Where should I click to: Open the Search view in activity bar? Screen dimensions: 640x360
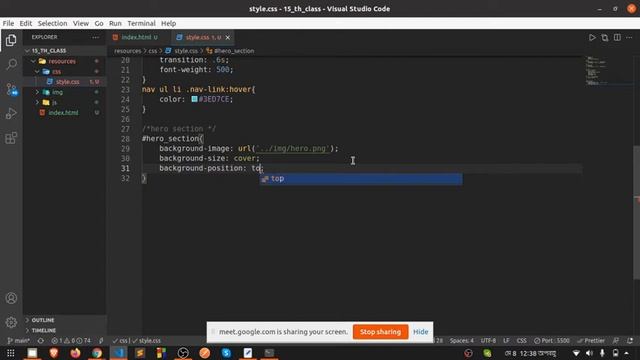tap(11, 64)
